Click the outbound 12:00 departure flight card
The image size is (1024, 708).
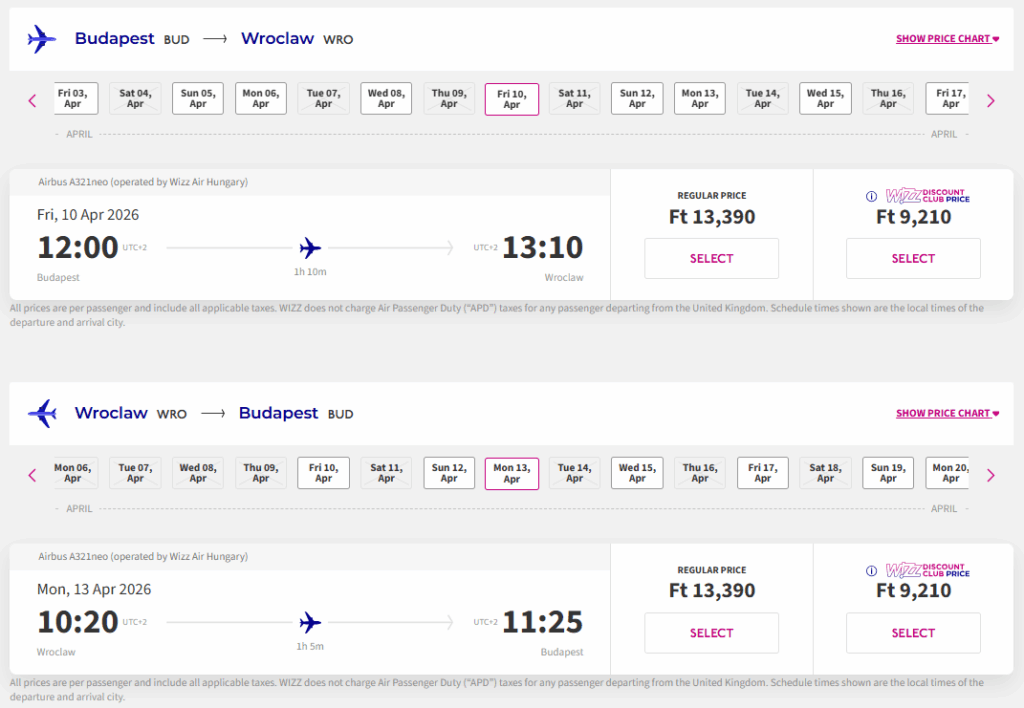[x=310, y=247]
